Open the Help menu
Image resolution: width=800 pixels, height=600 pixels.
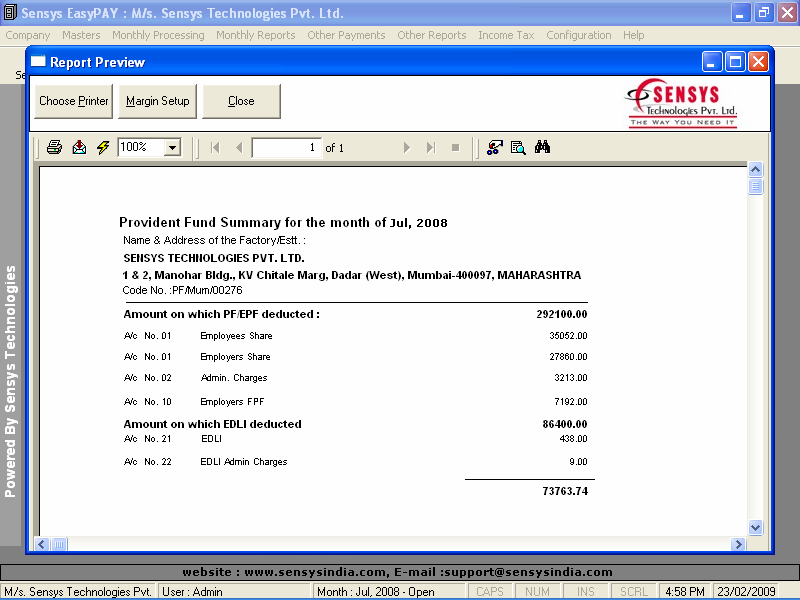click(634, 35)
